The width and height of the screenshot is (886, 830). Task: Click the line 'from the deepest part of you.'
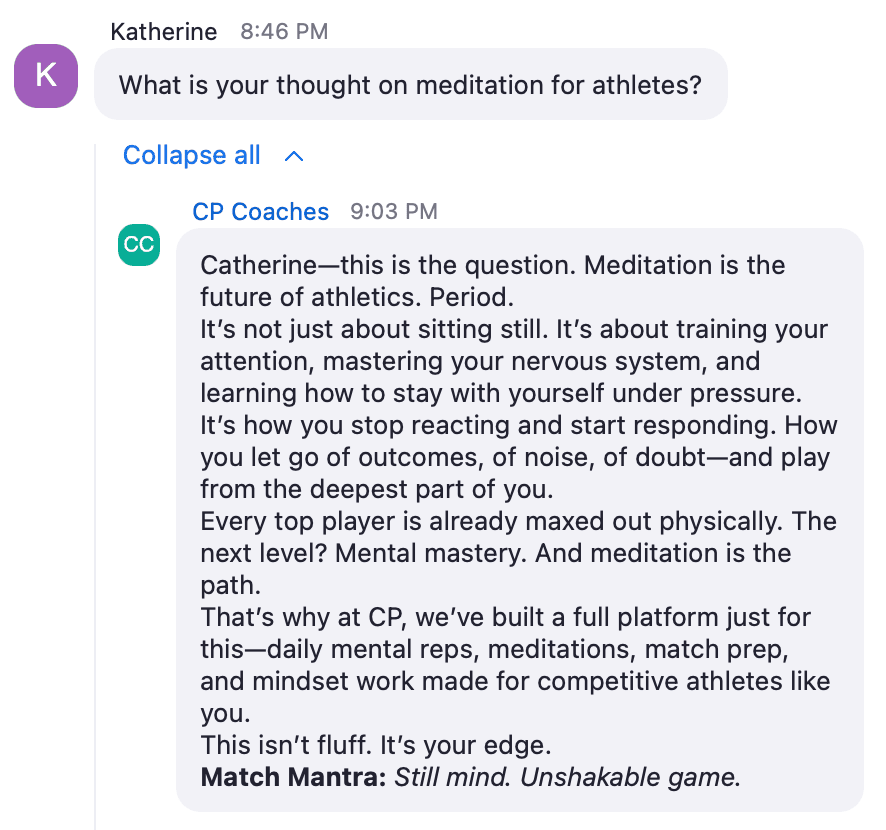(x=377, y=489)
